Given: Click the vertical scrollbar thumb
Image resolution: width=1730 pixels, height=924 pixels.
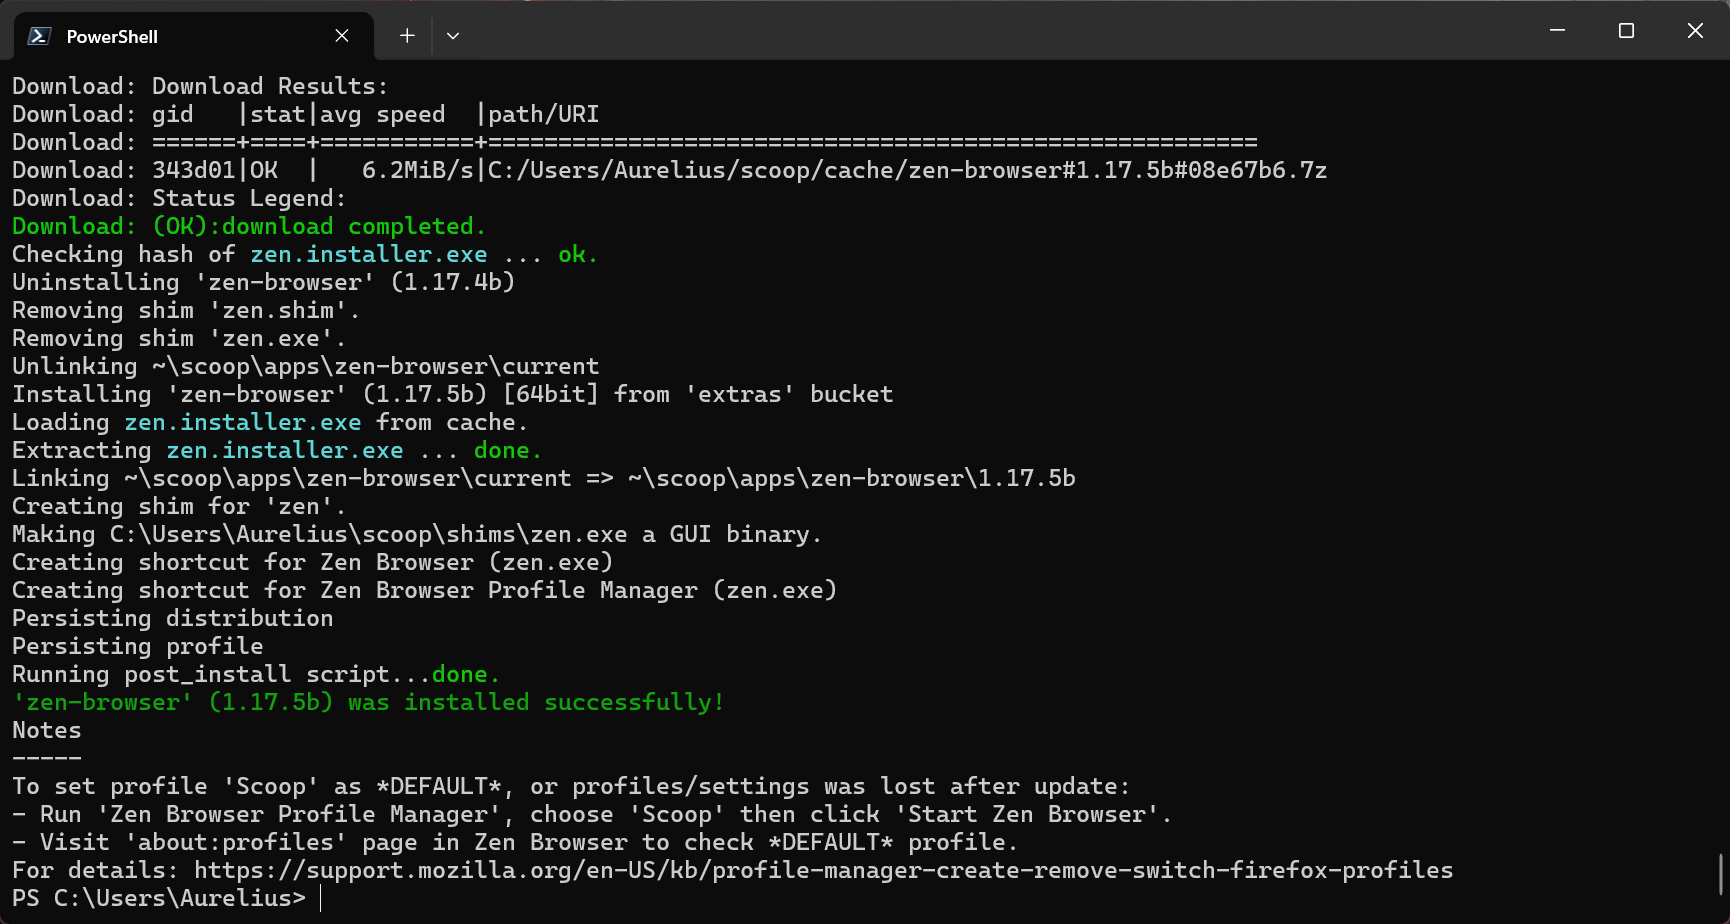Looking at the screenshot, I should click(x=1720, y=874).
